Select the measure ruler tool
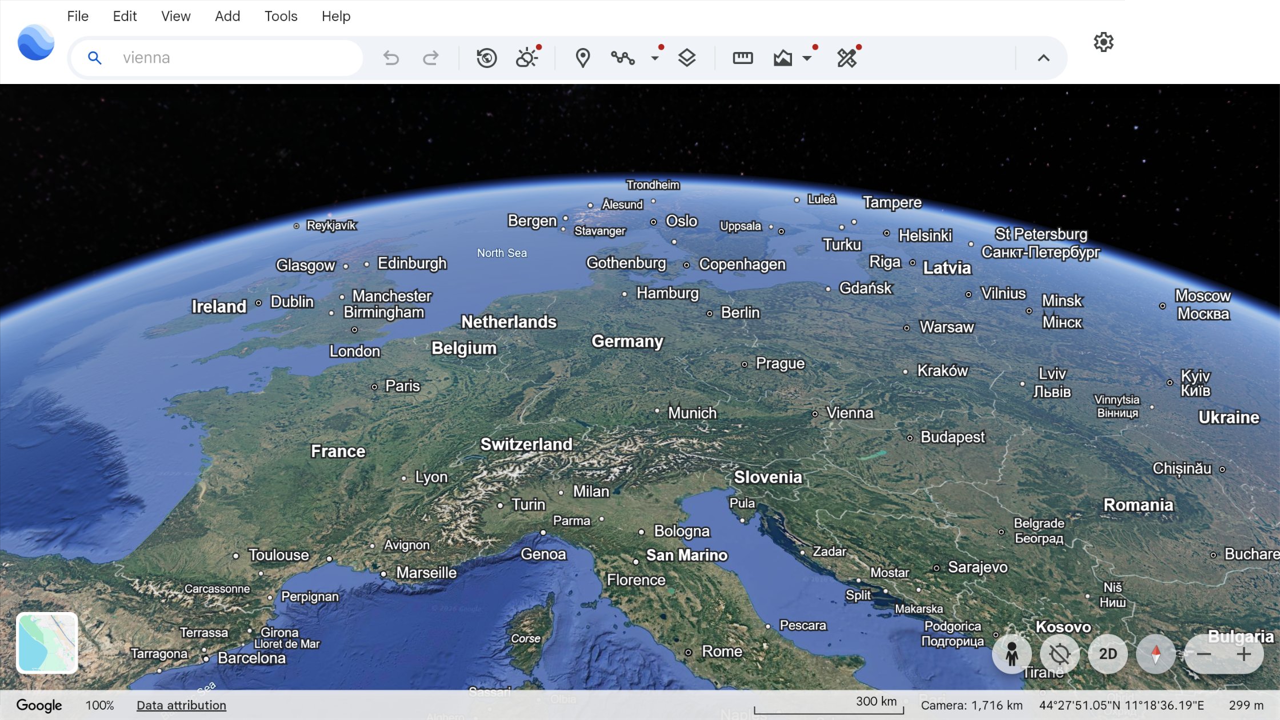1280x720 pixels. 743,58
